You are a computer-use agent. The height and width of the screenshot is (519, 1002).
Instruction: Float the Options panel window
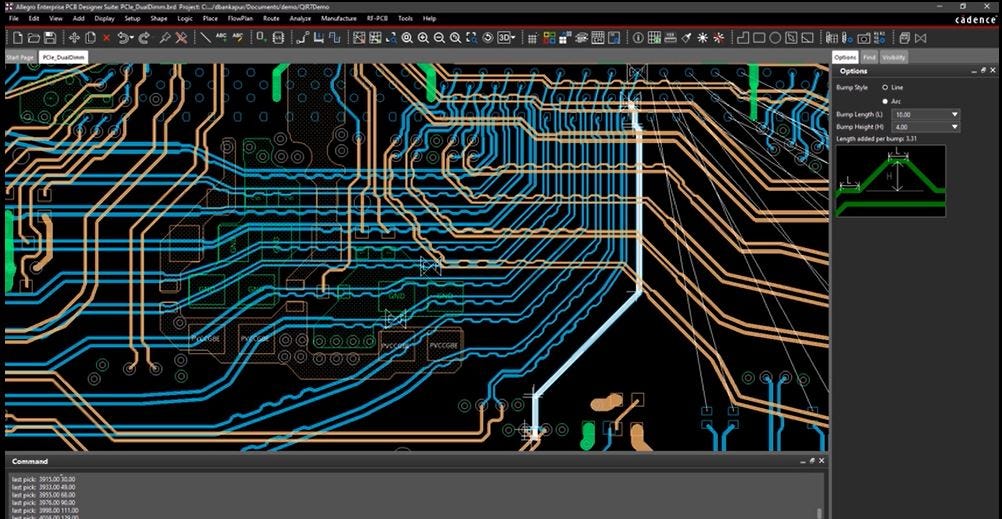(983, 71)
